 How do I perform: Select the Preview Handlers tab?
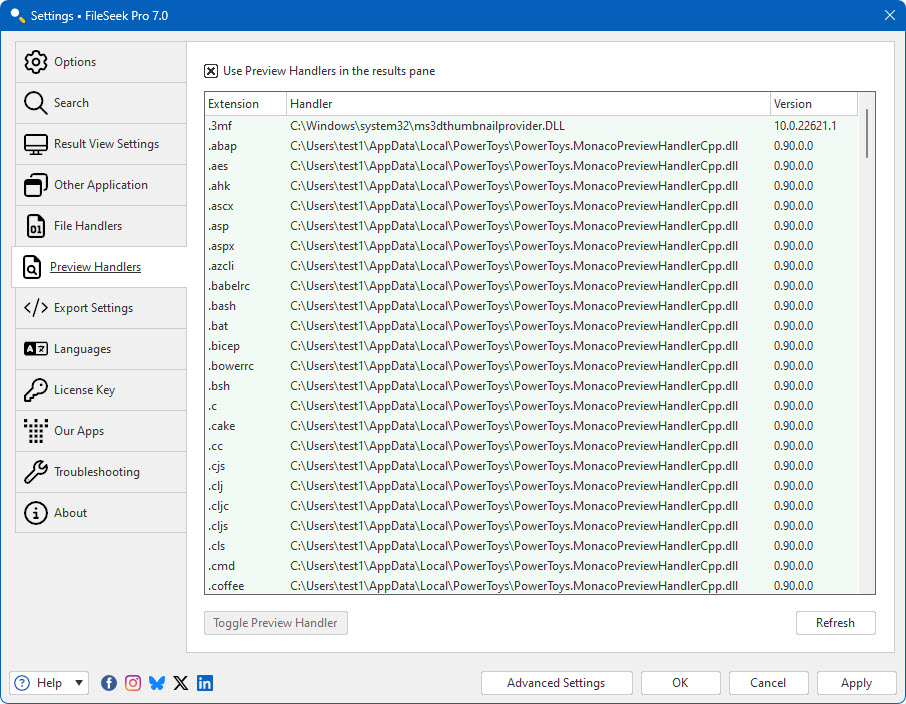(99, 267)
